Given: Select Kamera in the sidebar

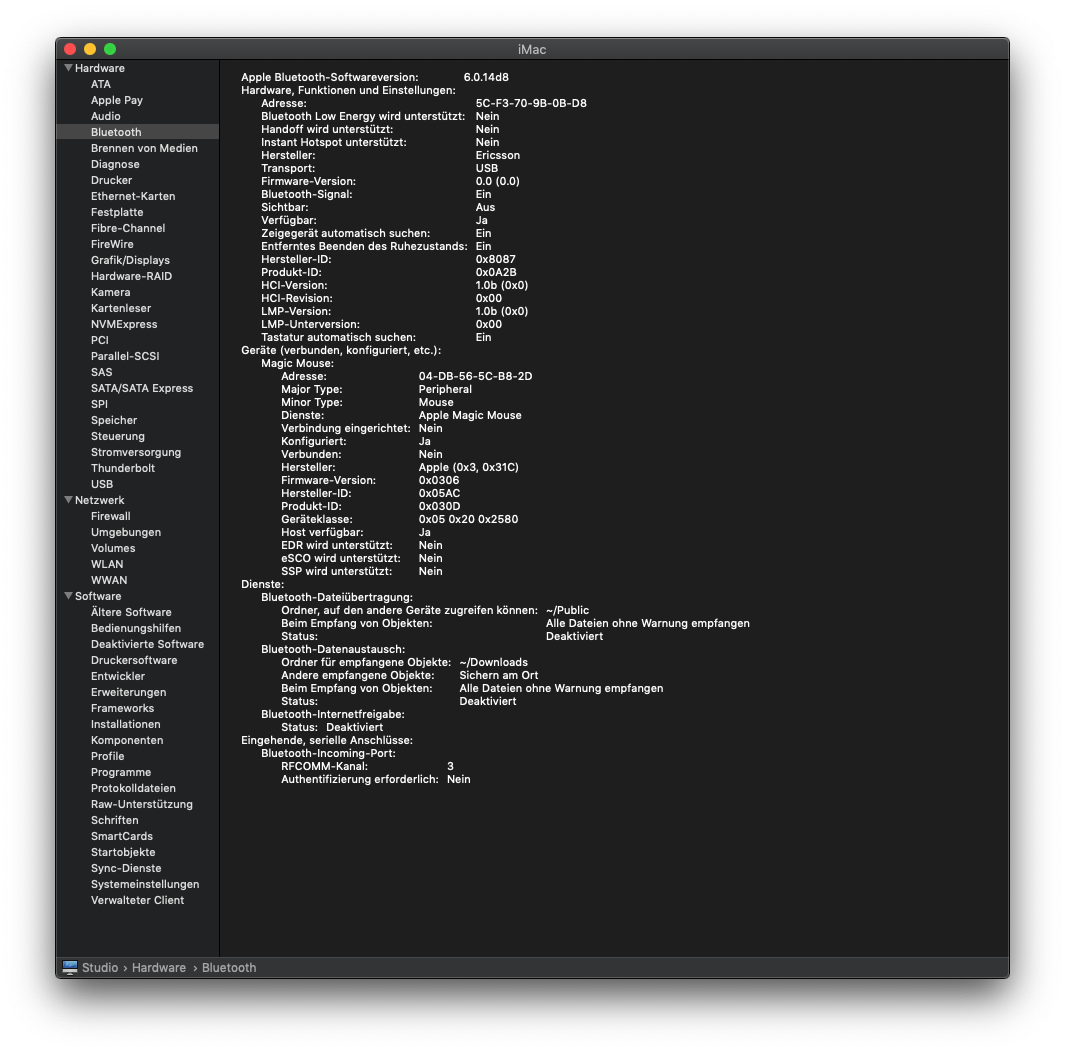Looking at the screenshot, I should tap(111, 292).
